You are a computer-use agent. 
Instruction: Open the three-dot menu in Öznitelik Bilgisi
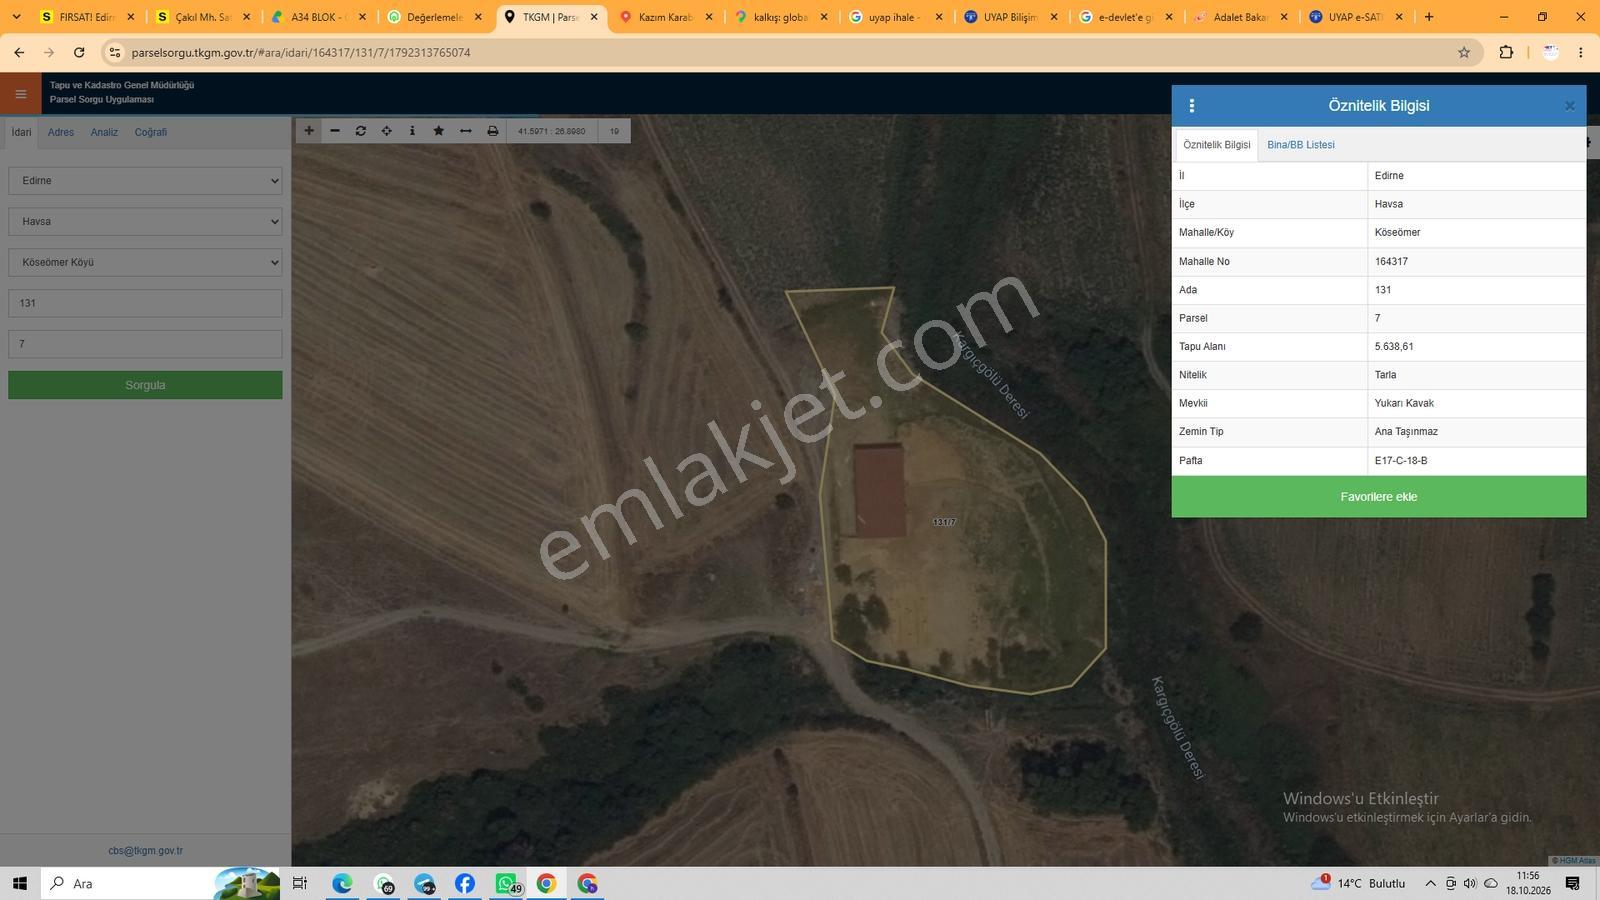click(x=1191, y=105)
